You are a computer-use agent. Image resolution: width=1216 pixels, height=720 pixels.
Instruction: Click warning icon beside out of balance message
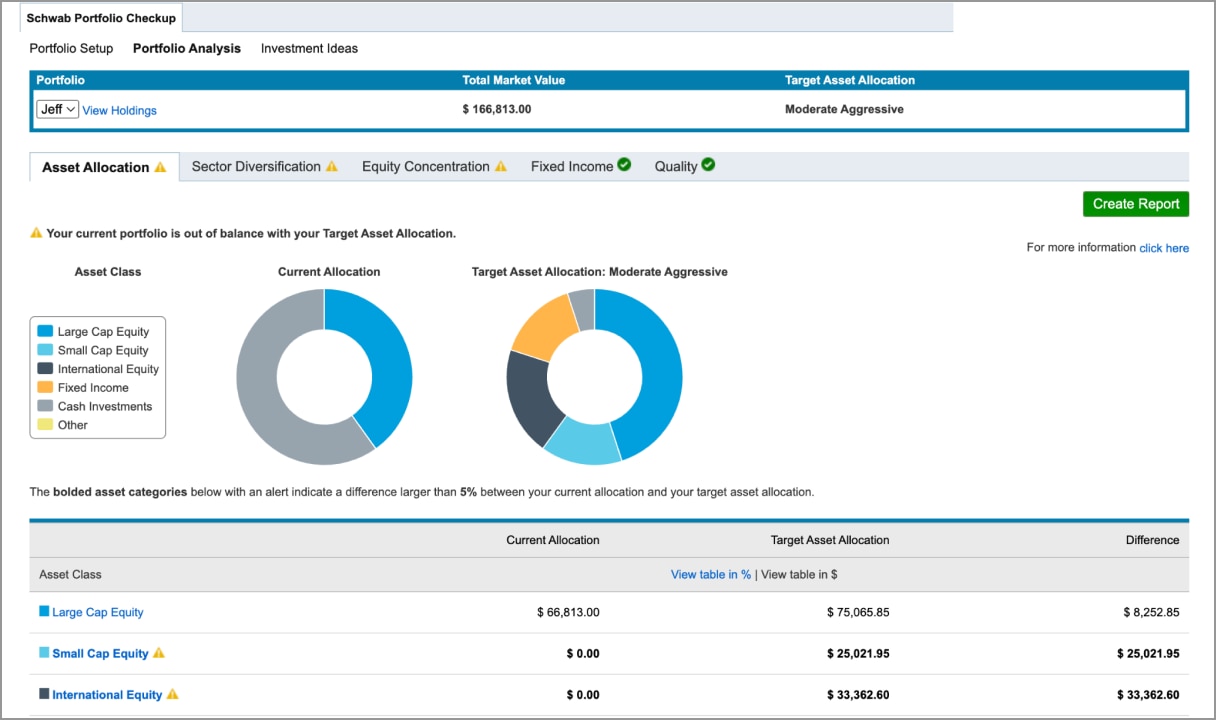coord(36,233)
